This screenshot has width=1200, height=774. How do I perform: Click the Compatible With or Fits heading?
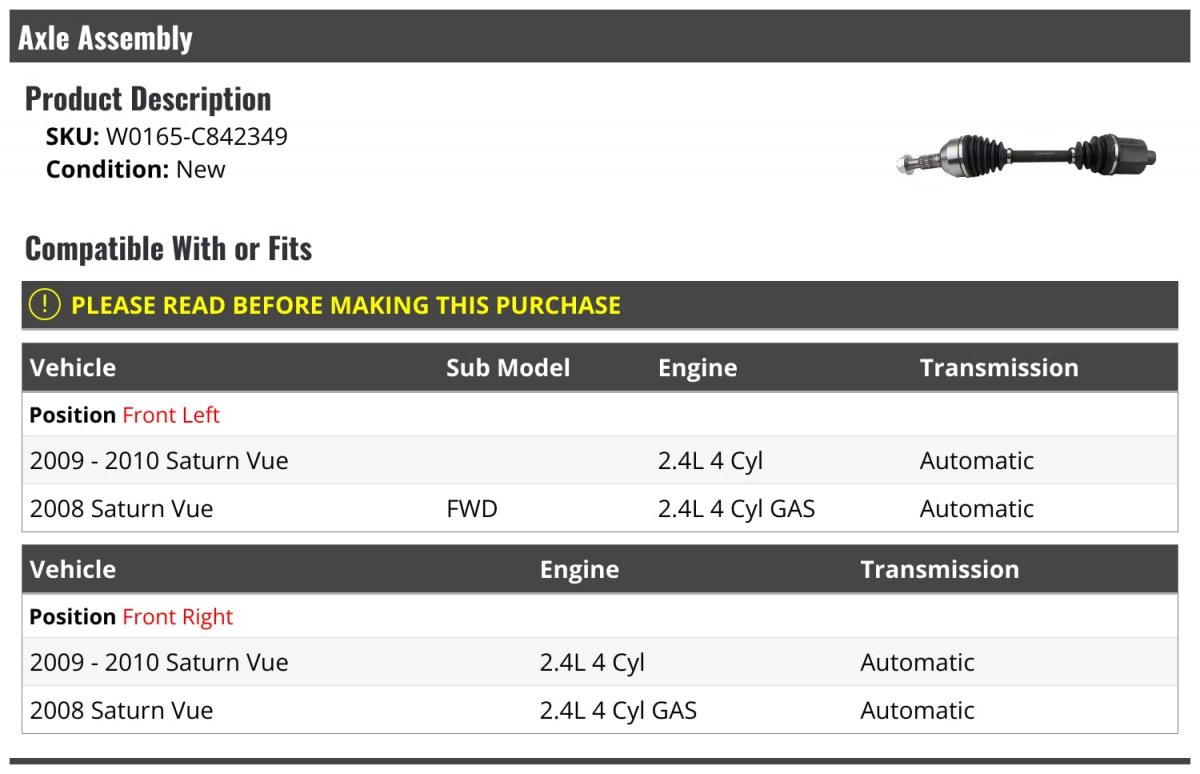point(168,248)
